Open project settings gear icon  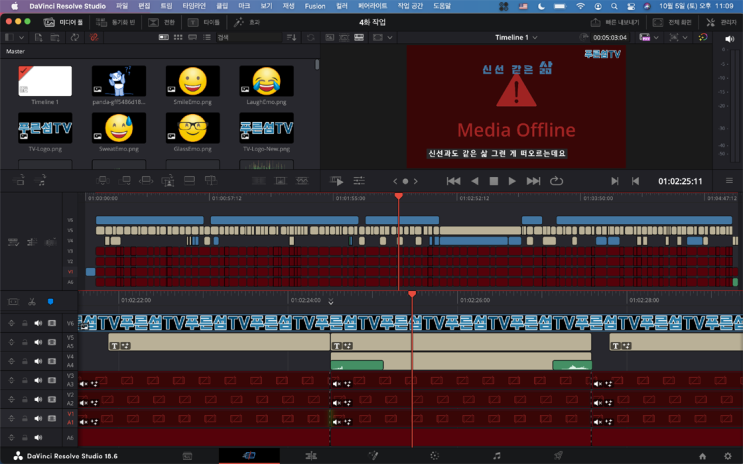pyautogui.click(x=728, y=455)
